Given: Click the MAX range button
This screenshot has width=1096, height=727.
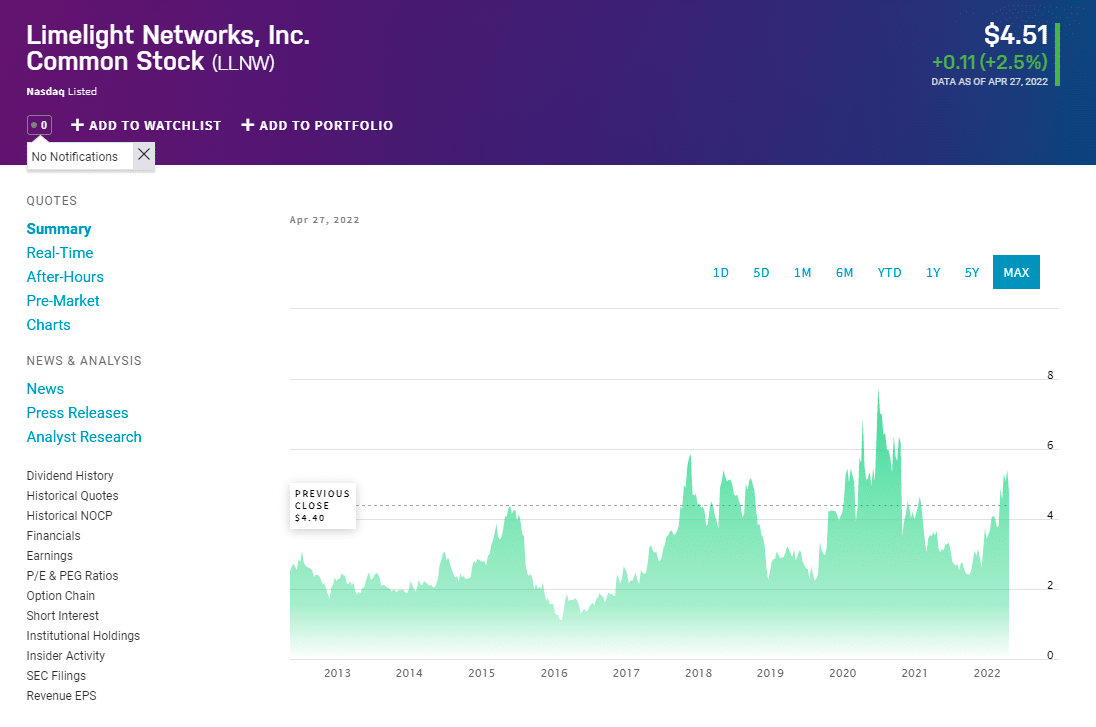Looking at the screenshot, I should (1016, 272).
